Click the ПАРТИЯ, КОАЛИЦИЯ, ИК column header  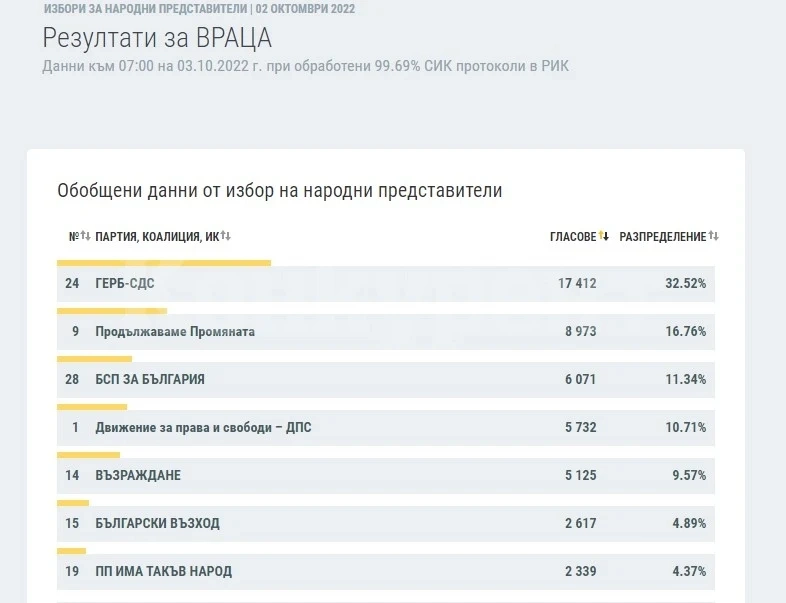tap(157, 237)
